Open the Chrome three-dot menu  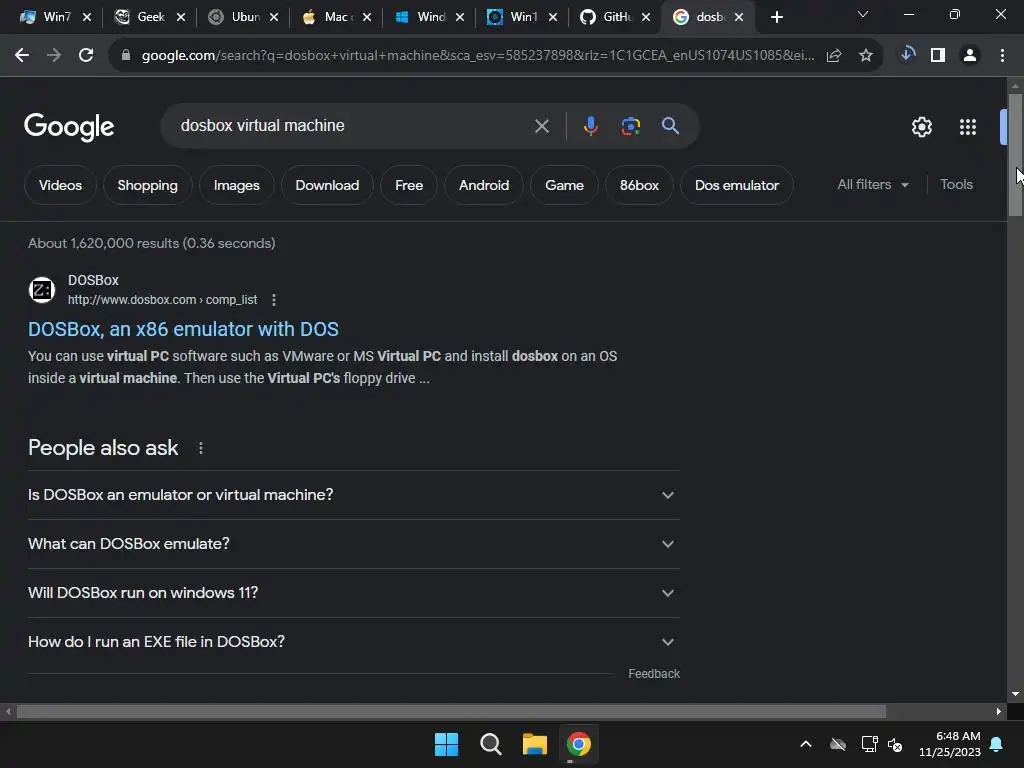pyautogui.click(x=1002, y=56)
